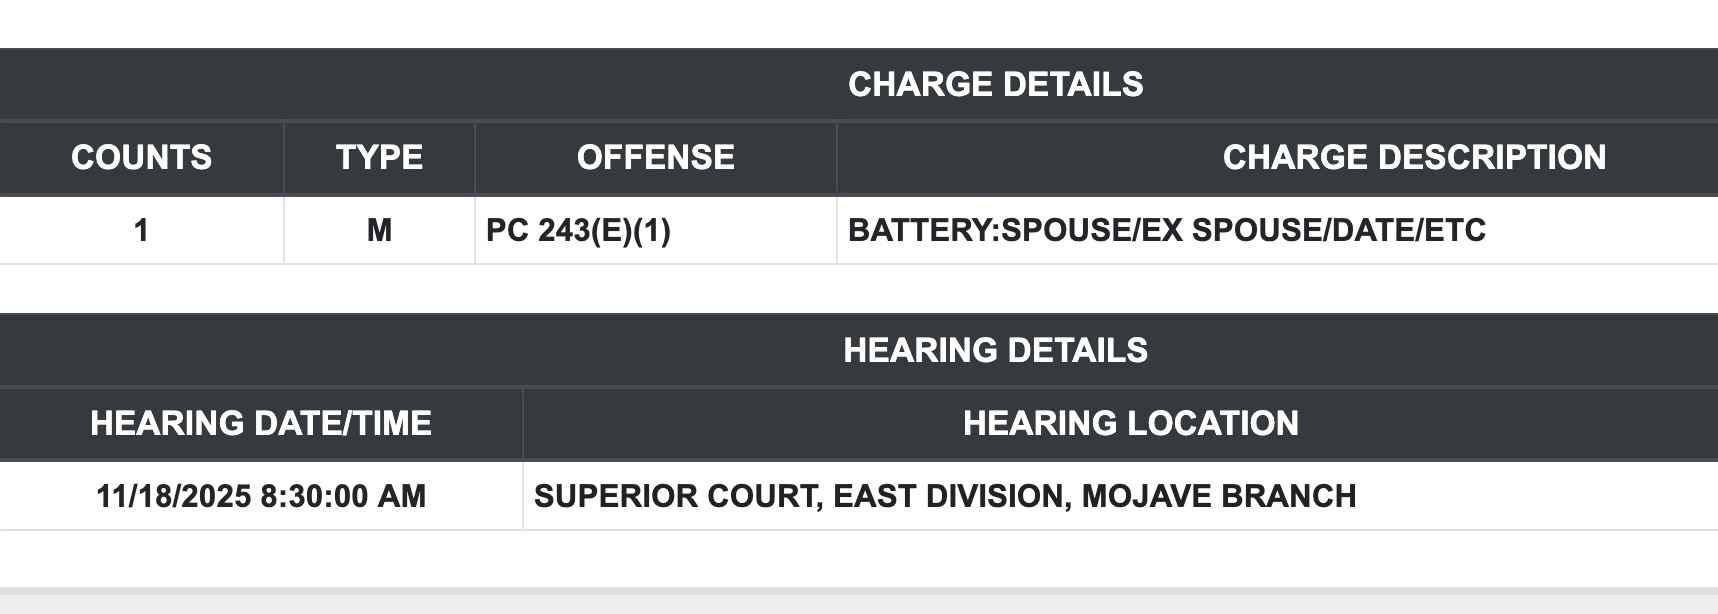Select the COUNTS column header

[x=141, y=158]
